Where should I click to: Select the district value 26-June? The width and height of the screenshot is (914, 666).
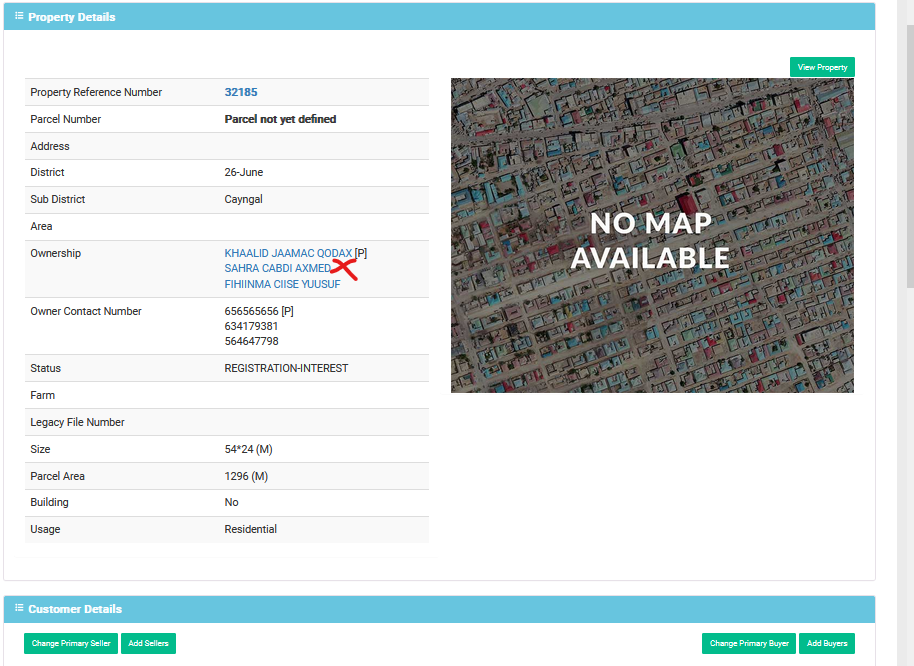pos(244,172)
